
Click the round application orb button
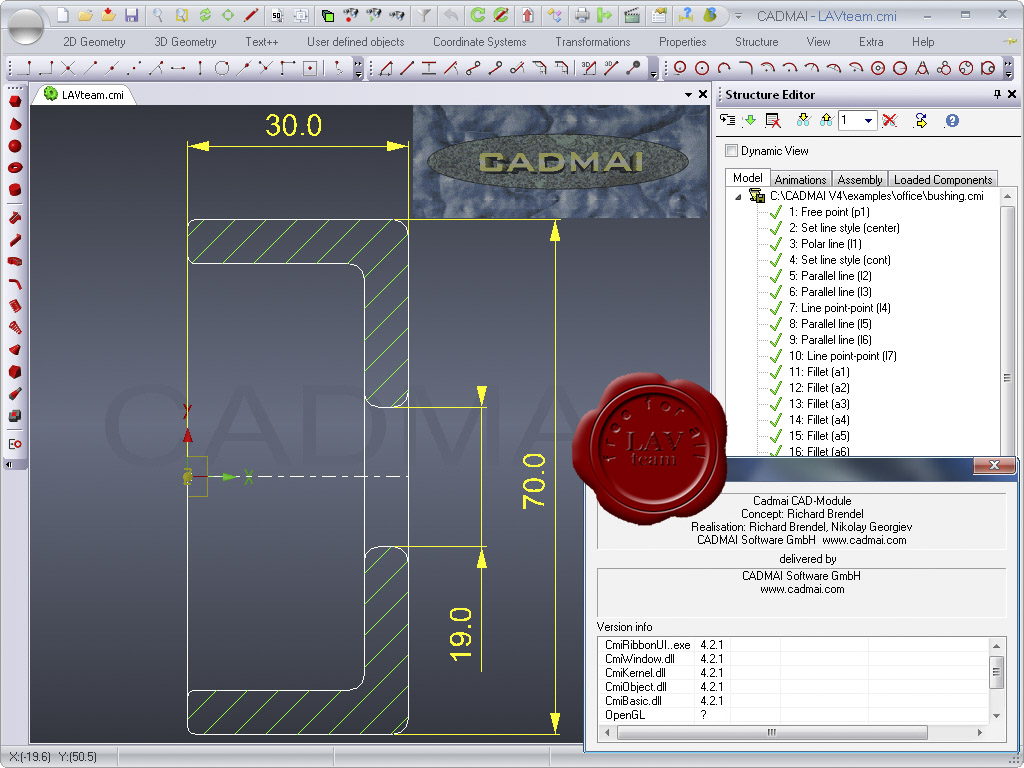click(x=25, y=25)
